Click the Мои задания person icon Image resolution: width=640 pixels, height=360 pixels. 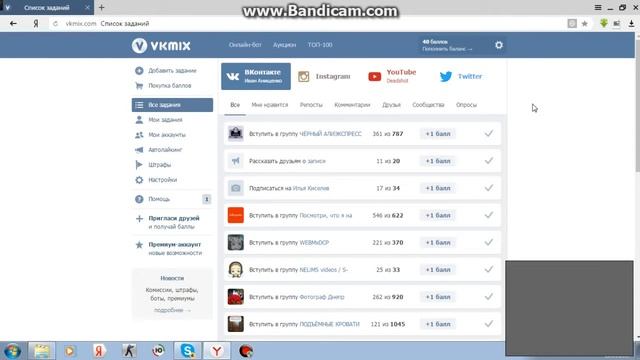click(x=139, y=120)
